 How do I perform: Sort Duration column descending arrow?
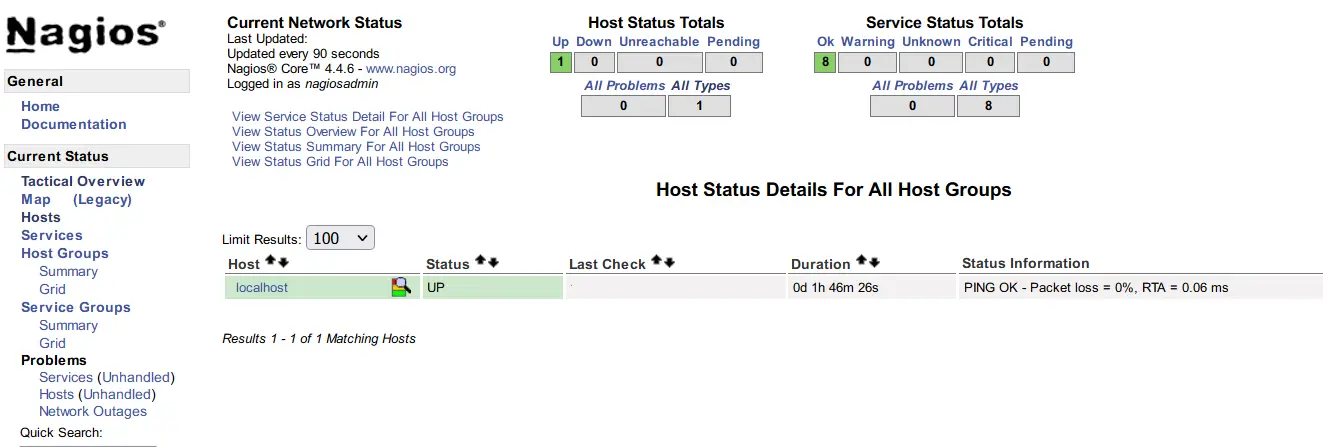pyautogui.click(x=874, y=262)
